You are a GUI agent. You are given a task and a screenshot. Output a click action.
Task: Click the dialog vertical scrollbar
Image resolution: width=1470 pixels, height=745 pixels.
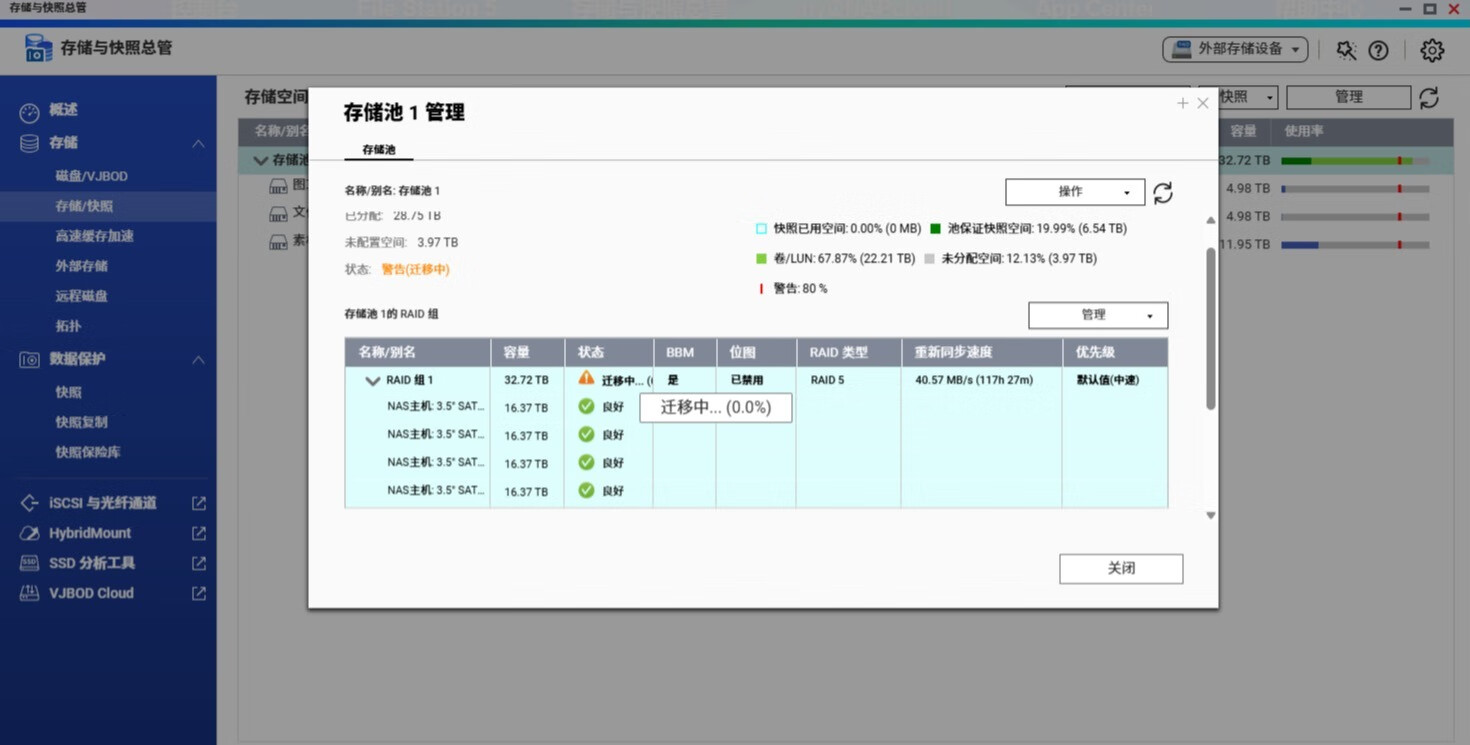pos(1210,329)
